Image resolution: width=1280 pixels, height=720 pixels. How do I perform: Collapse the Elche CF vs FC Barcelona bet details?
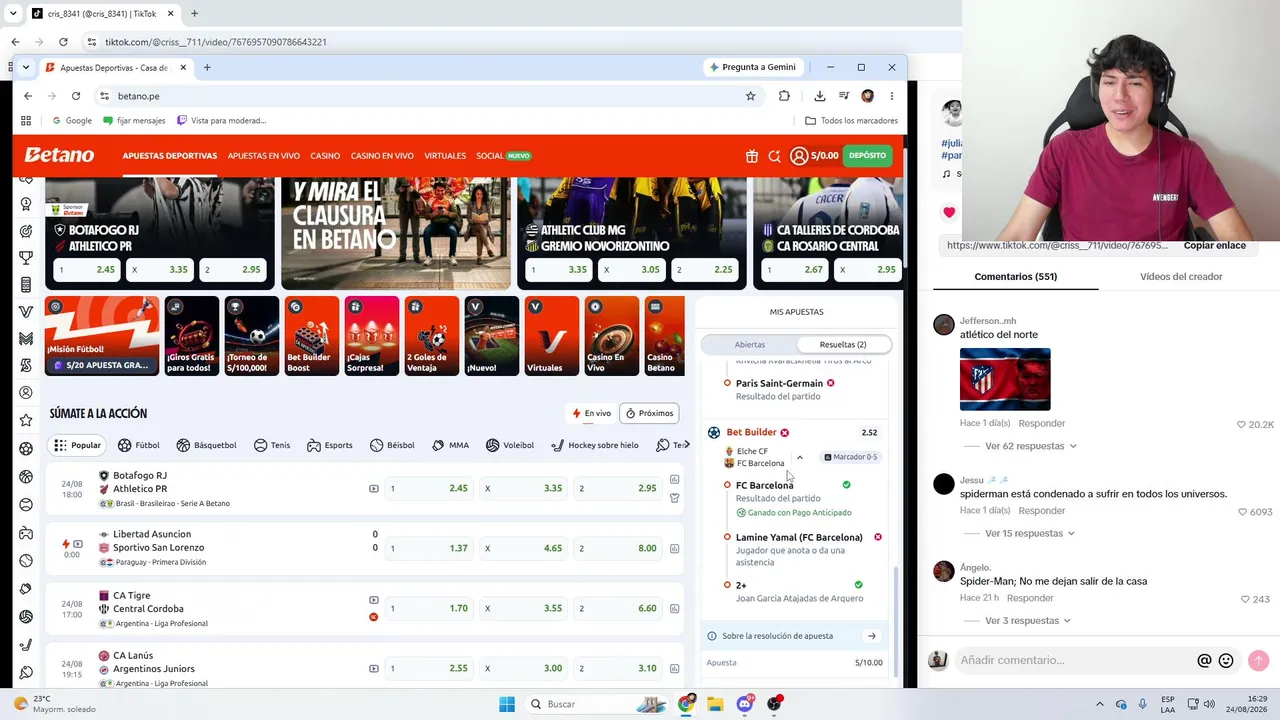pyautogui.click(x=799, y=457)
